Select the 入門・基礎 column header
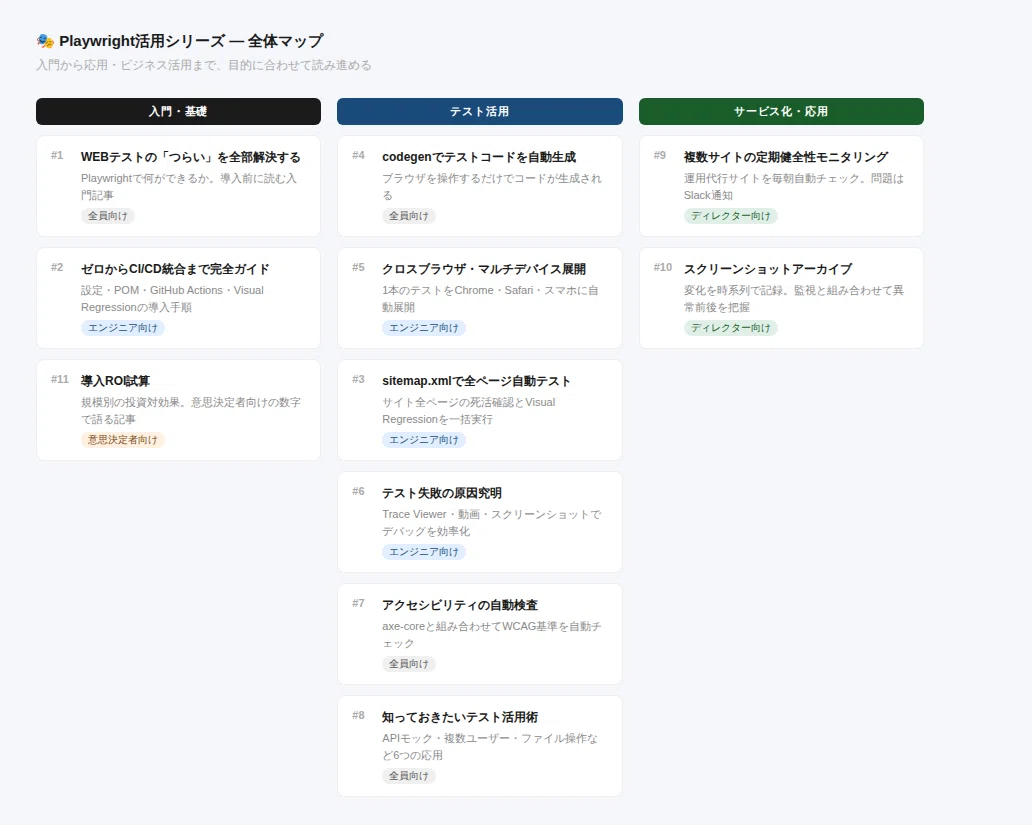Screen dimensions: 1032x825 (x=178, y=111)
